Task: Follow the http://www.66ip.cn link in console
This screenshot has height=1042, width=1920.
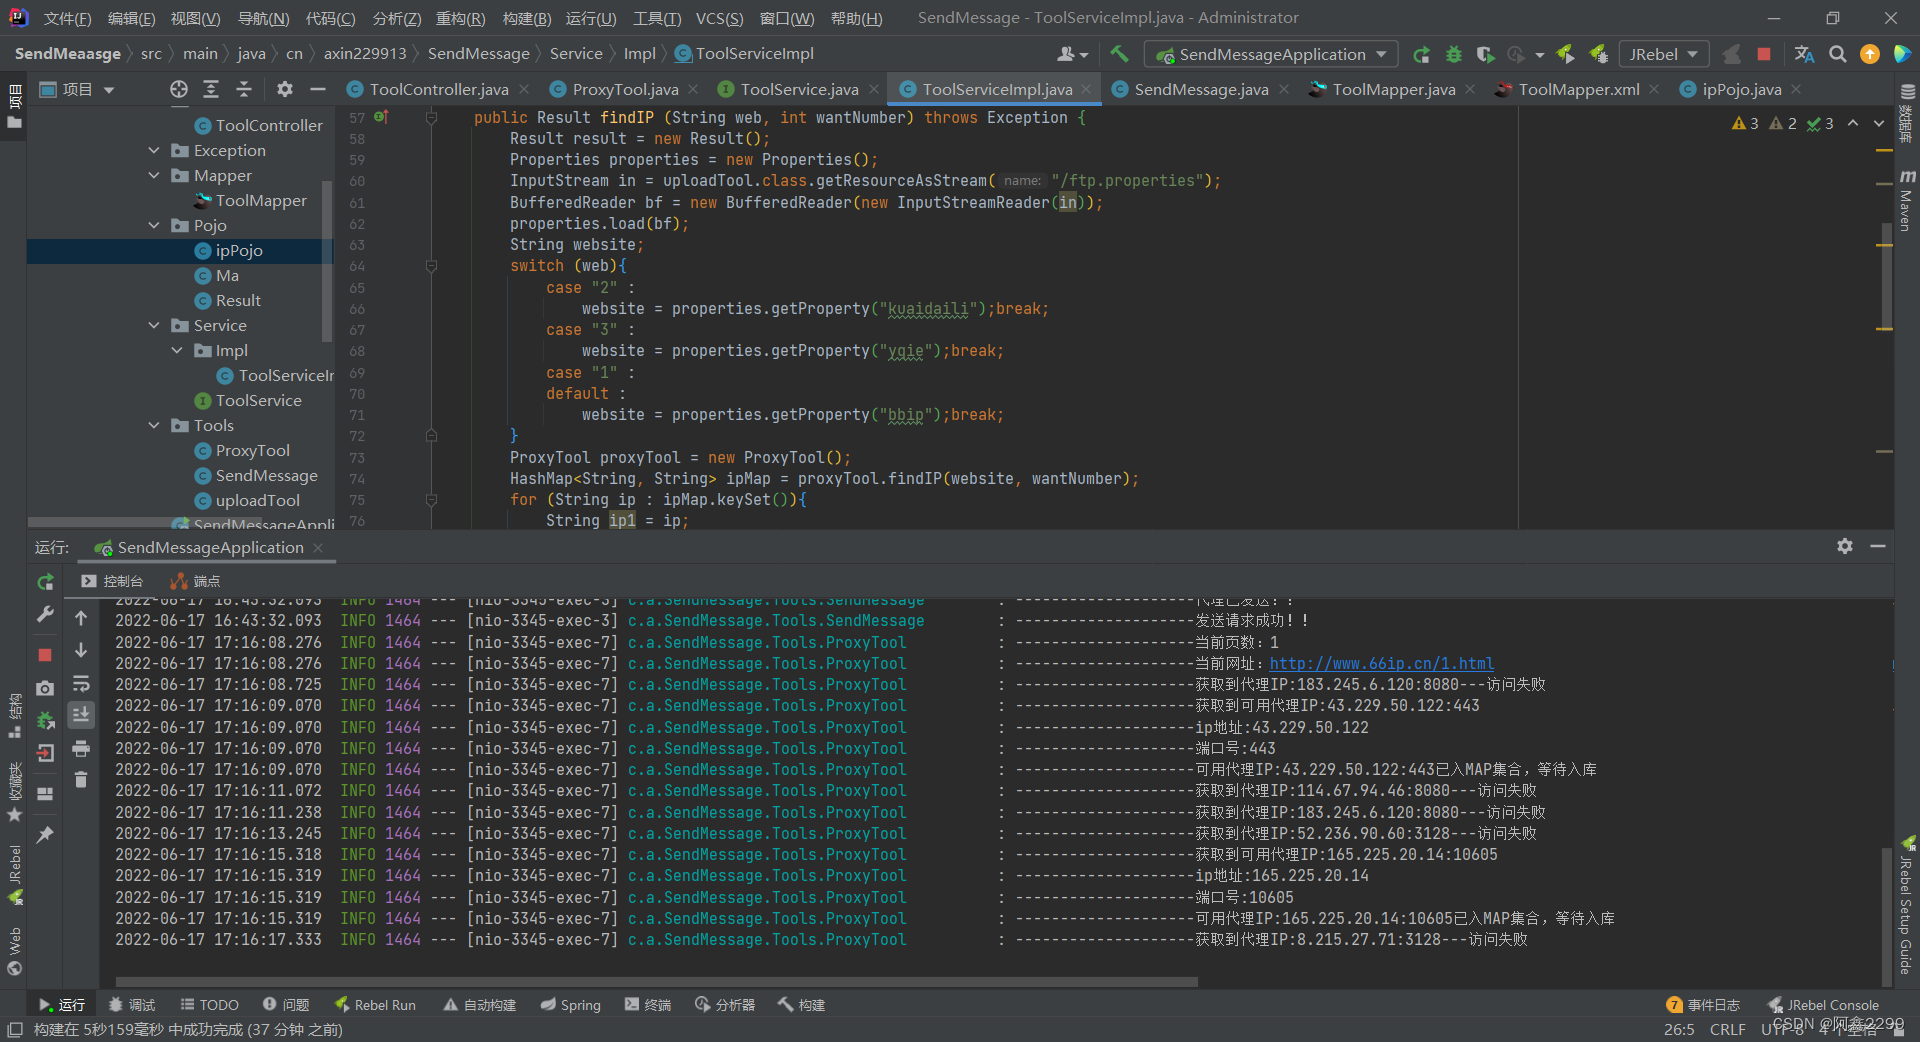Action: click(x=1382, y=663)
